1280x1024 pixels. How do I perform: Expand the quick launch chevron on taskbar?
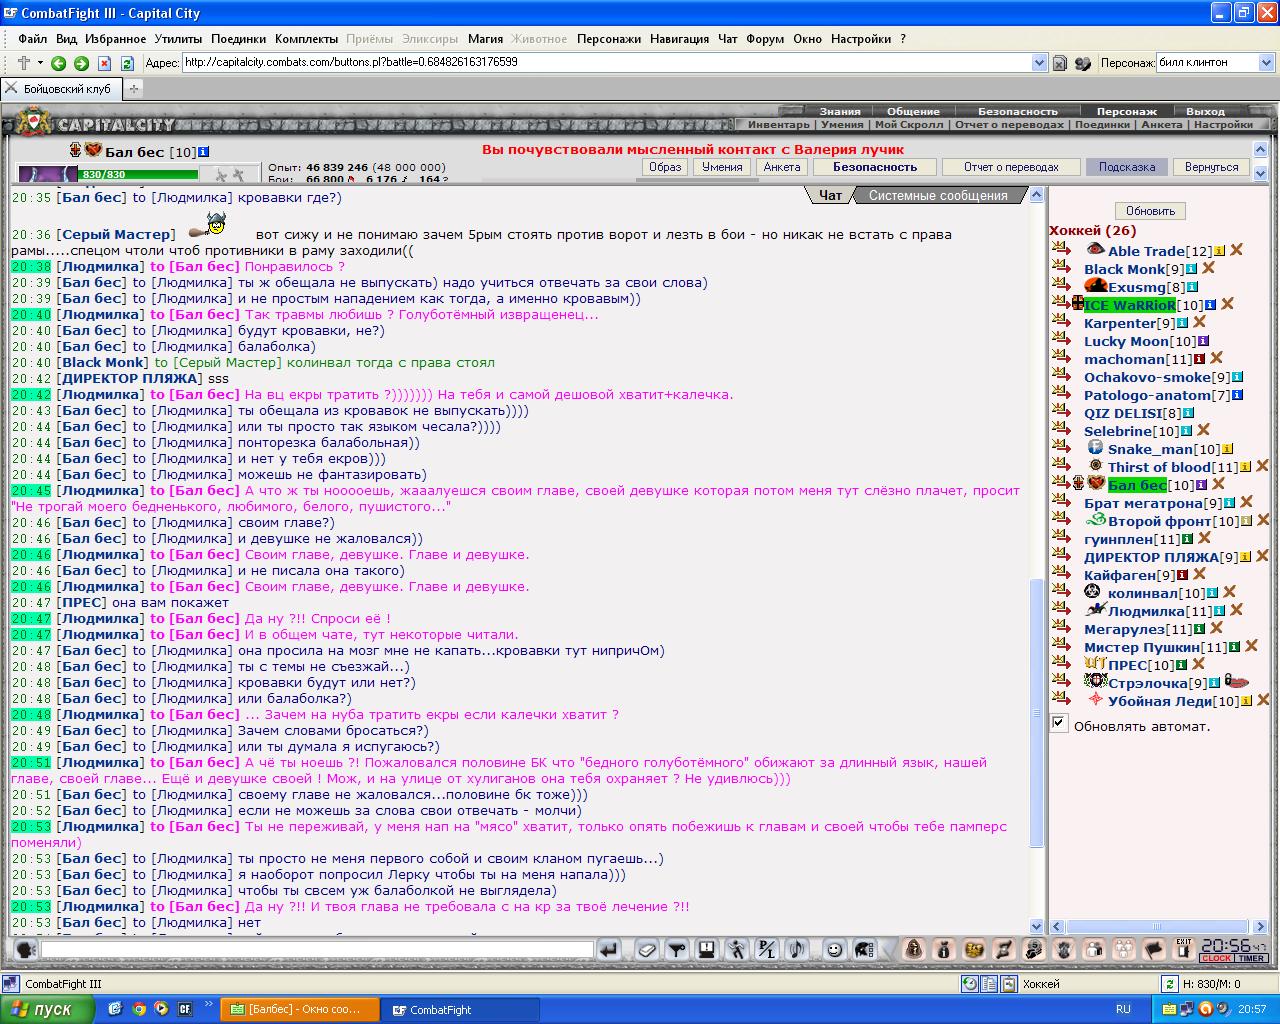[209, 1004]
